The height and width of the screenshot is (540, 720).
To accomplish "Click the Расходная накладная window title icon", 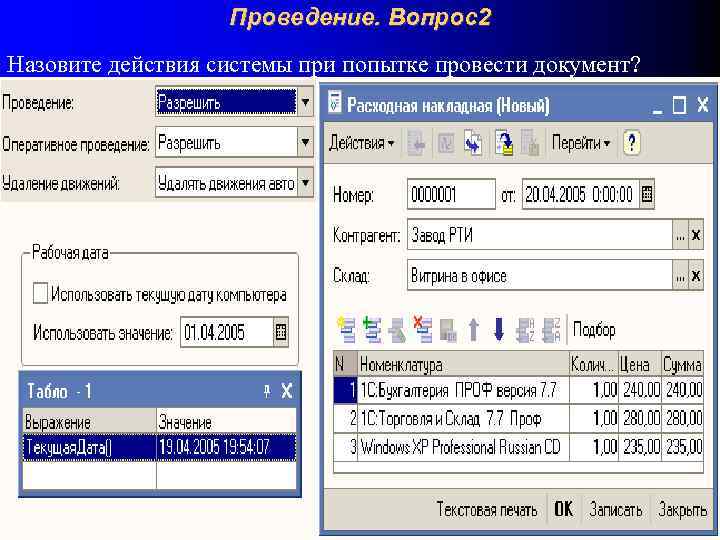I will [335, 103].
